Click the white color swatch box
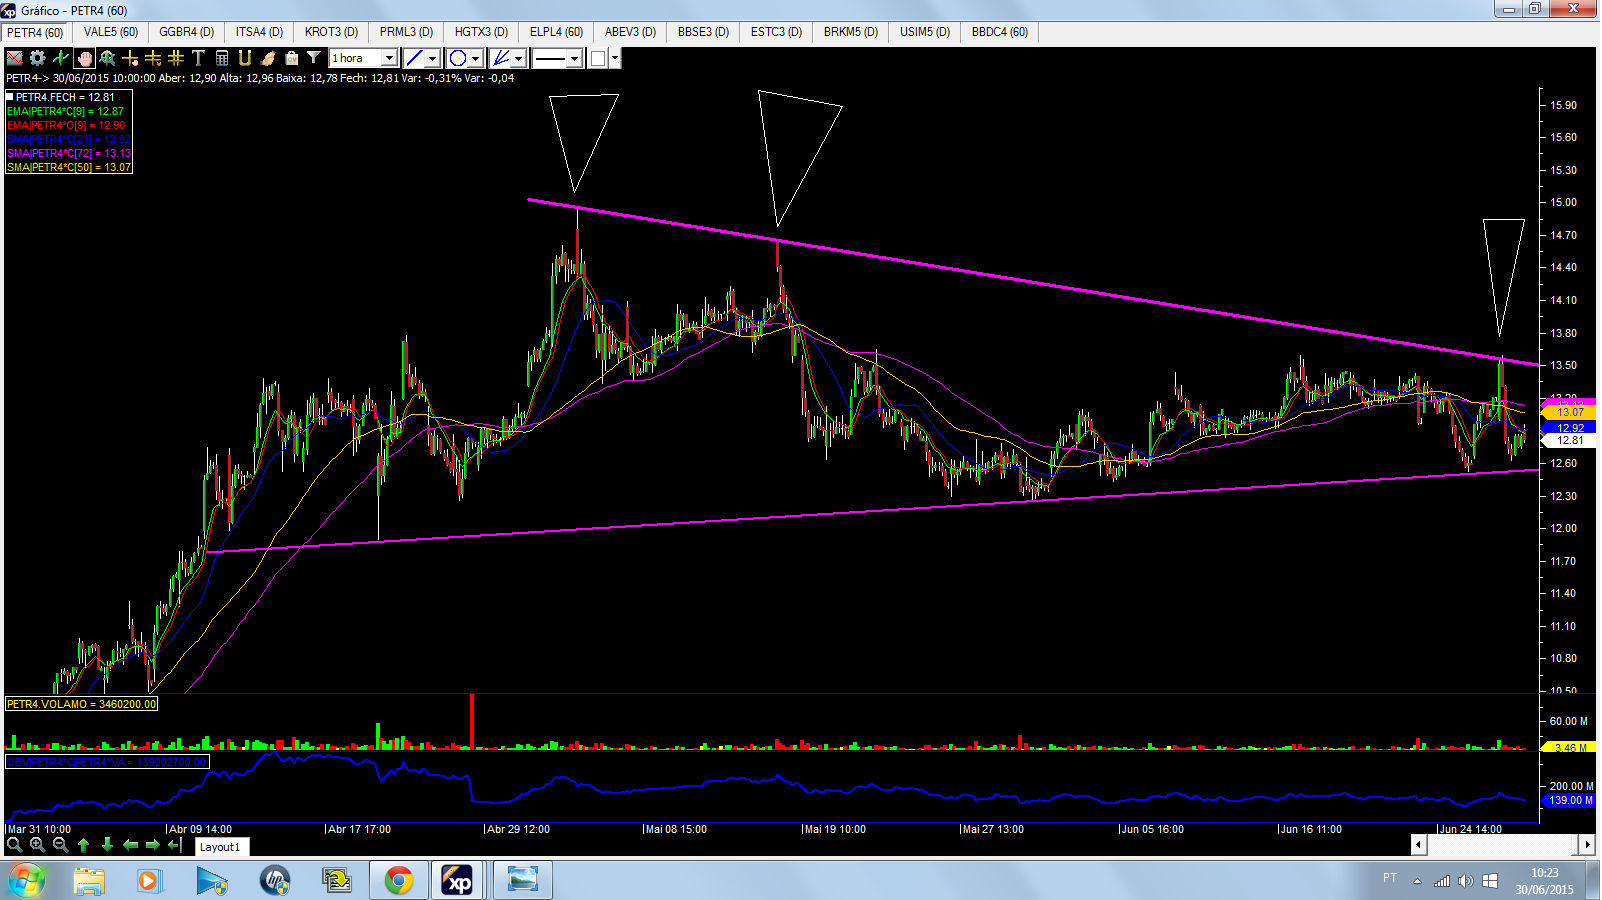 598,58
